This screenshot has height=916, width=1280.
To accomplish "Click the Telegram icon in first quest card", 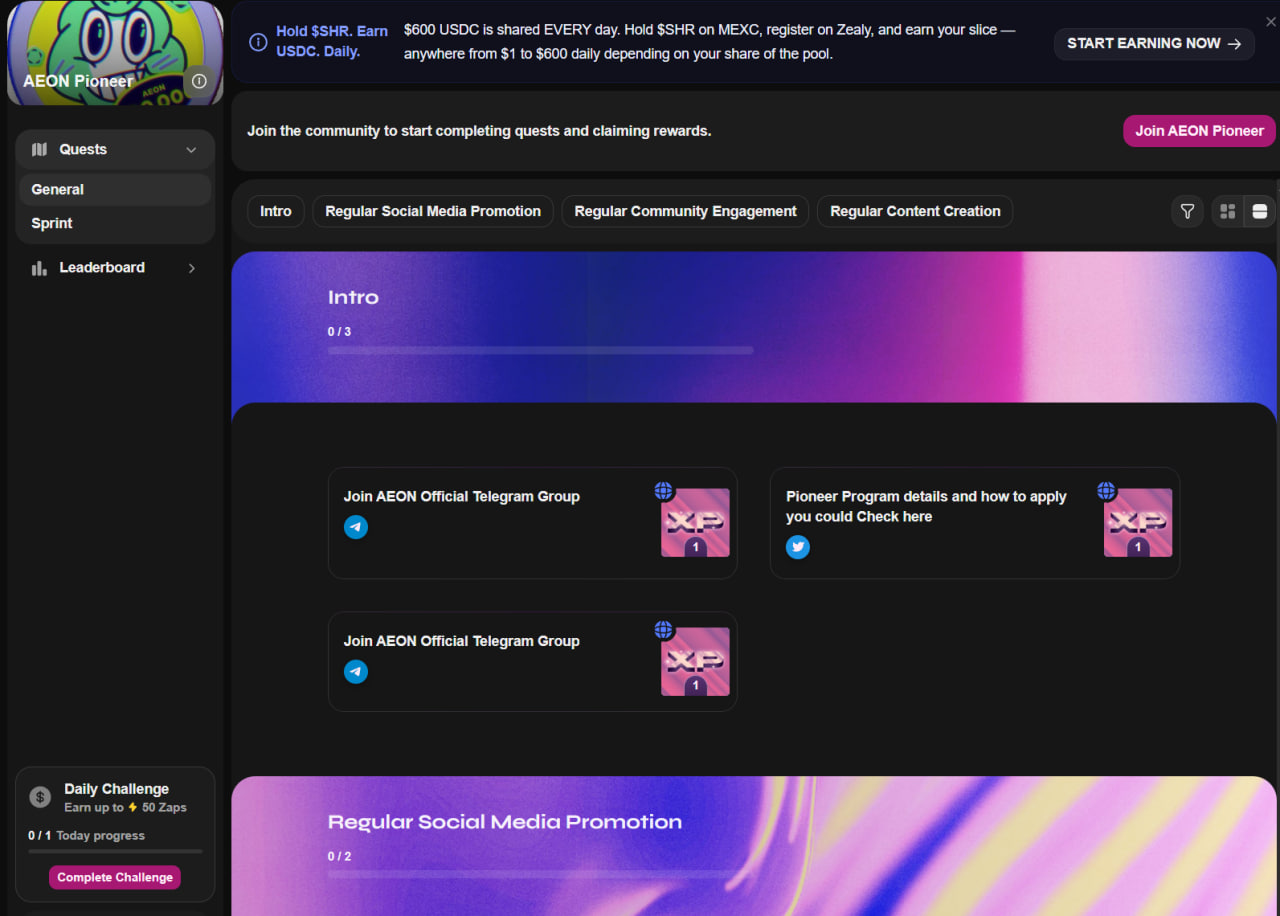I will point(356,527).
